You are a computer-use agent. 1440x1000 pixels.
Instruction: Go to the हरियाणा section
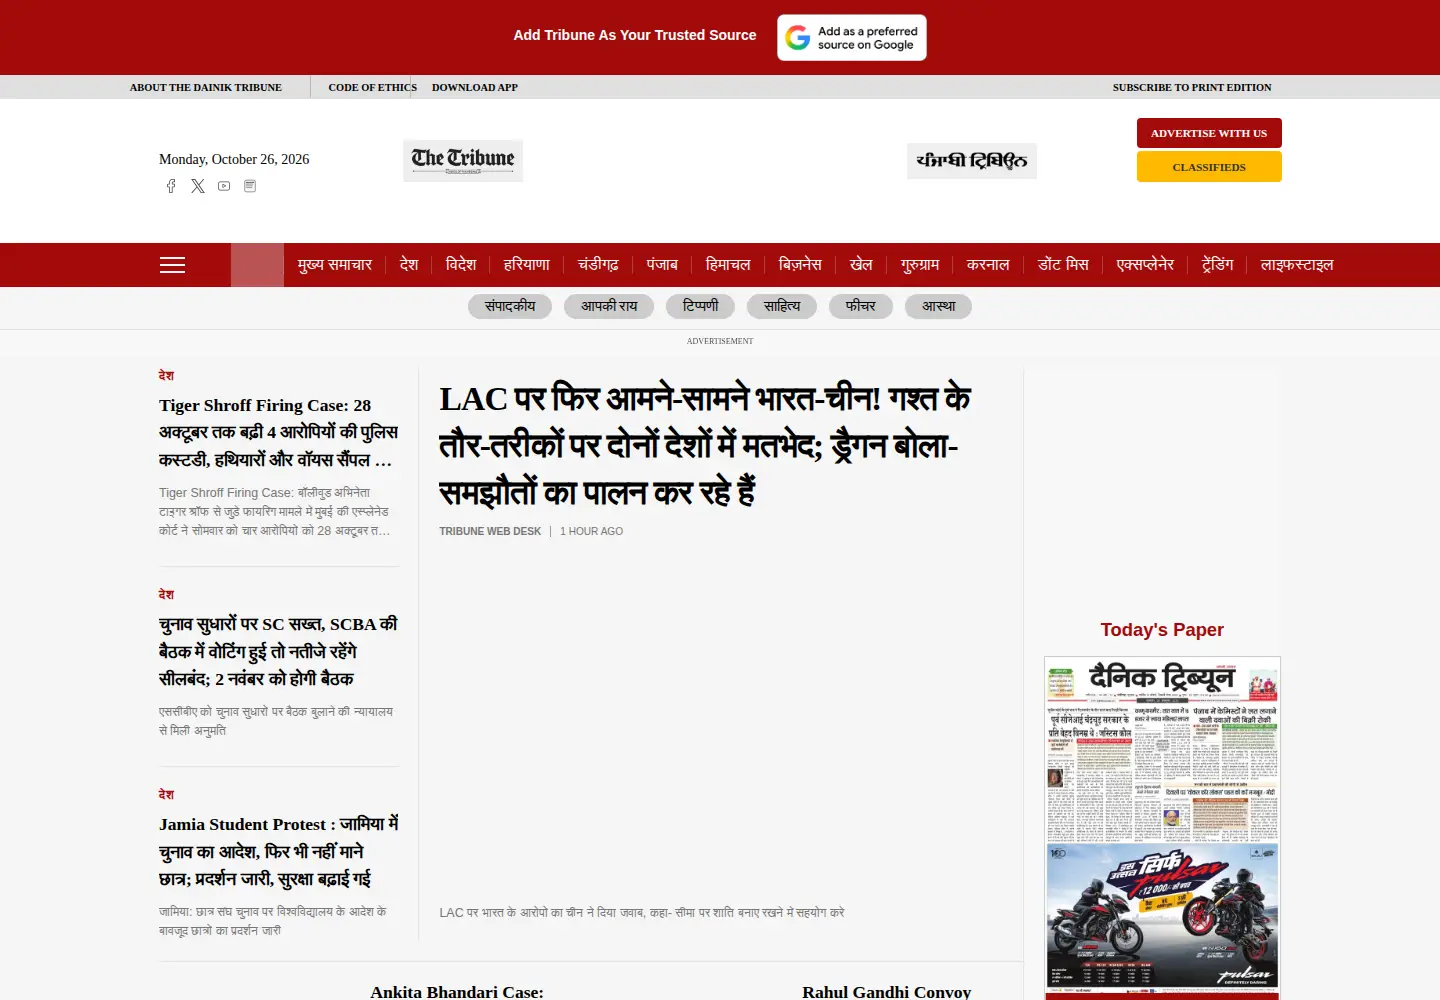[x=527, y=265]
